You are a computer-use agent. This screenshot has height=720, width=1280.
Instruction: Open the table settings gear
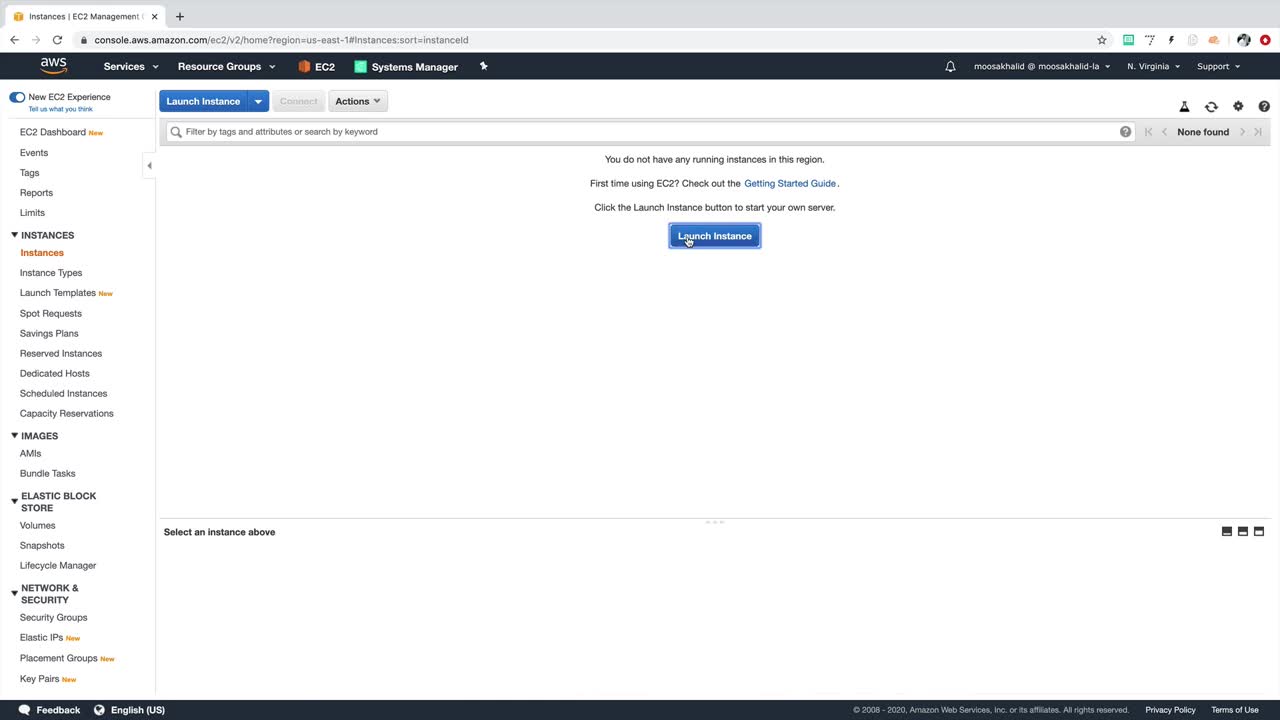tap(1238, 106)
